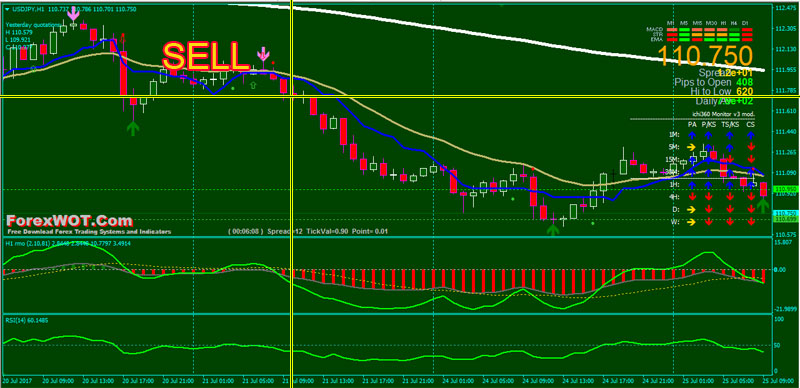Viewport: 800px width, 388px height.
Task: Click the D row P/KS red down arrow
Action: coord(709,209)
